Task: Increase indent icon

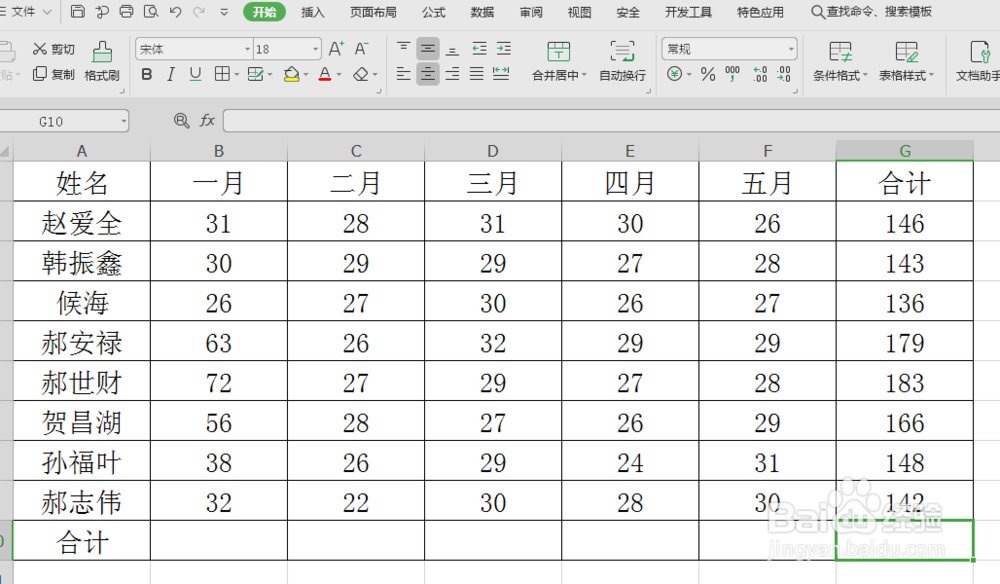Action: pos(504,48)
